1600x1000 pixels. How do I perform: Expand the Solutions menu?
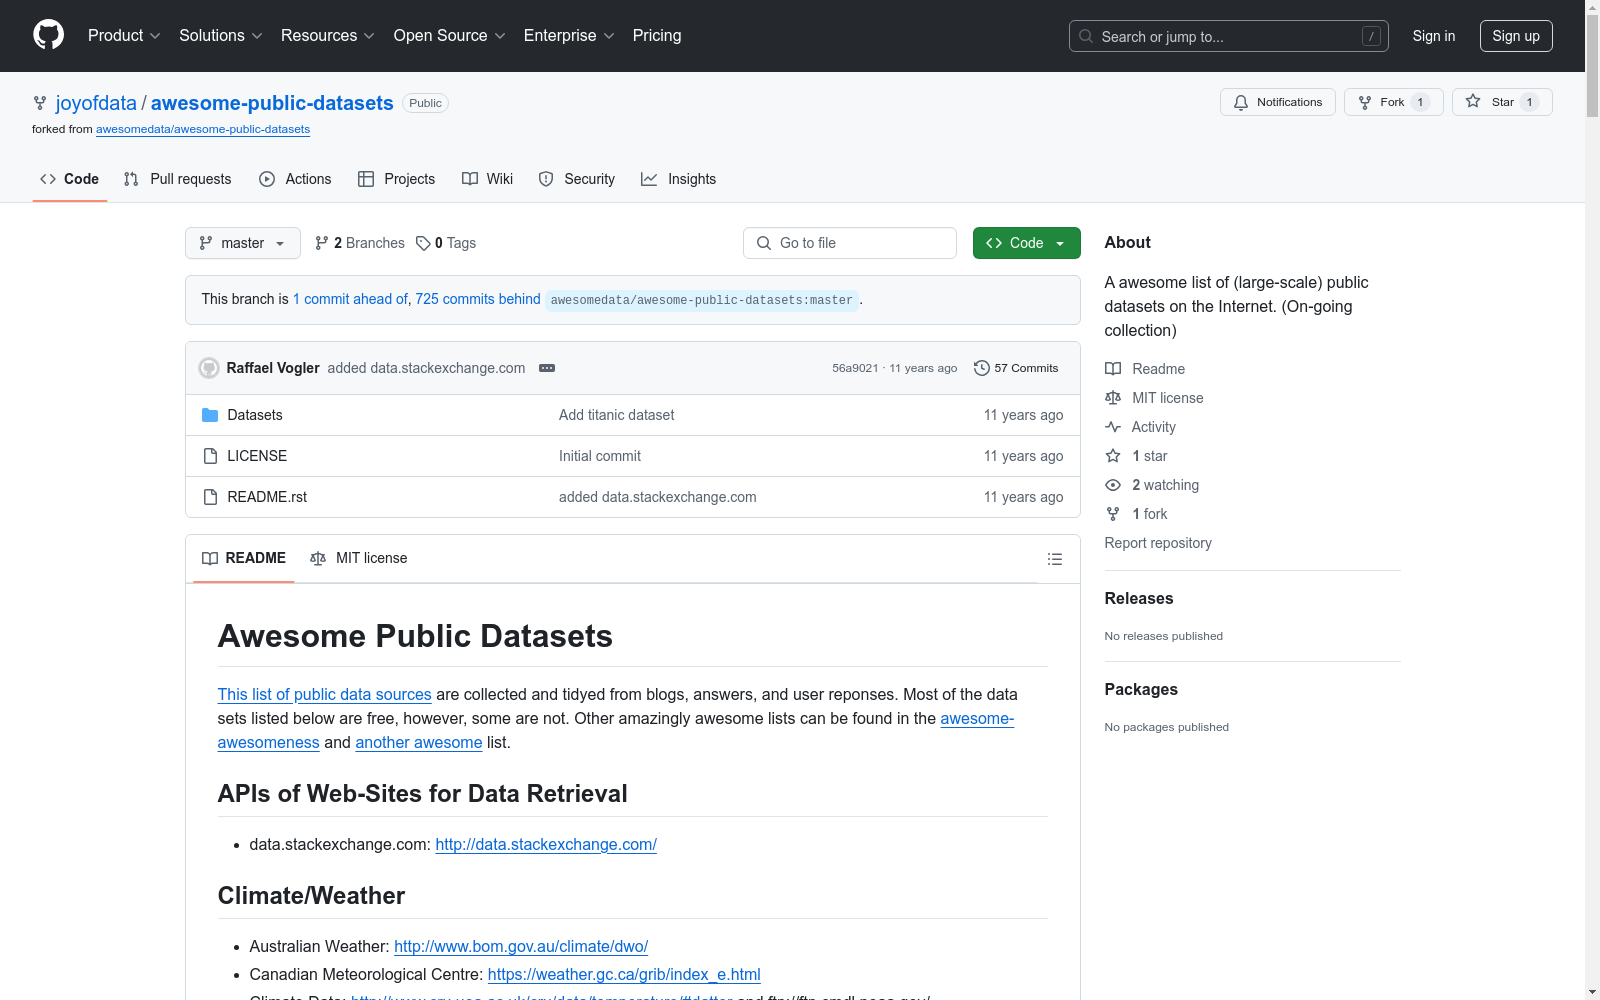coord(221,36)
